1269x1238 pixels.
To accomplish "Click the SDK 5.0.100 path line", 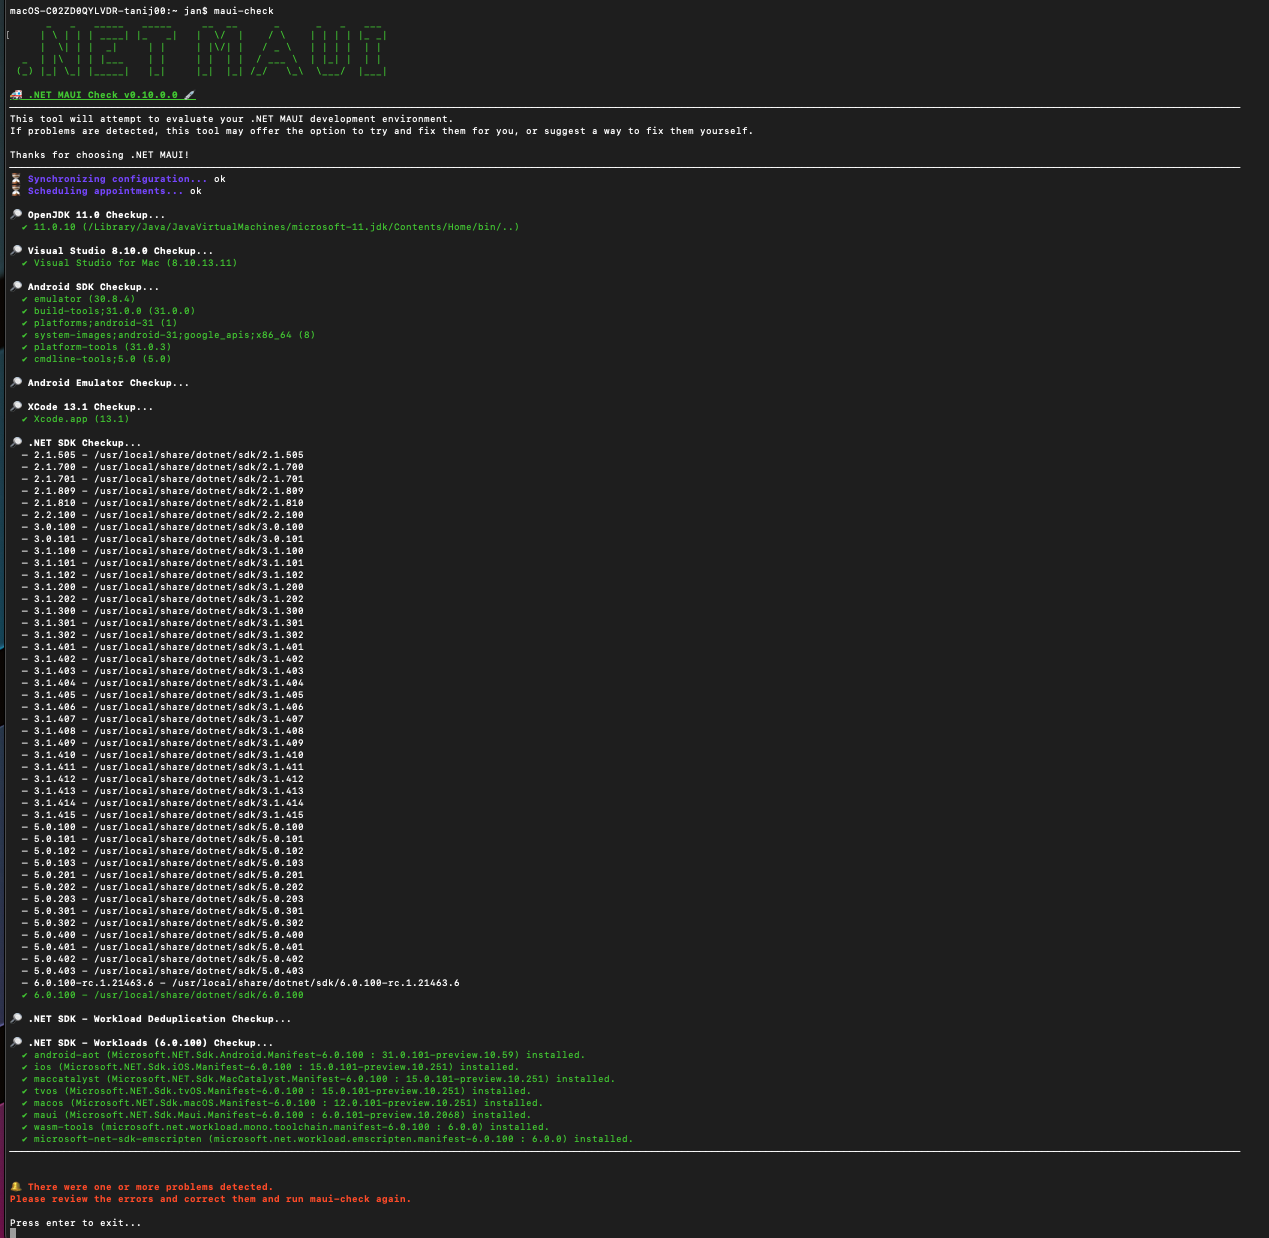I will click(163, 827).
